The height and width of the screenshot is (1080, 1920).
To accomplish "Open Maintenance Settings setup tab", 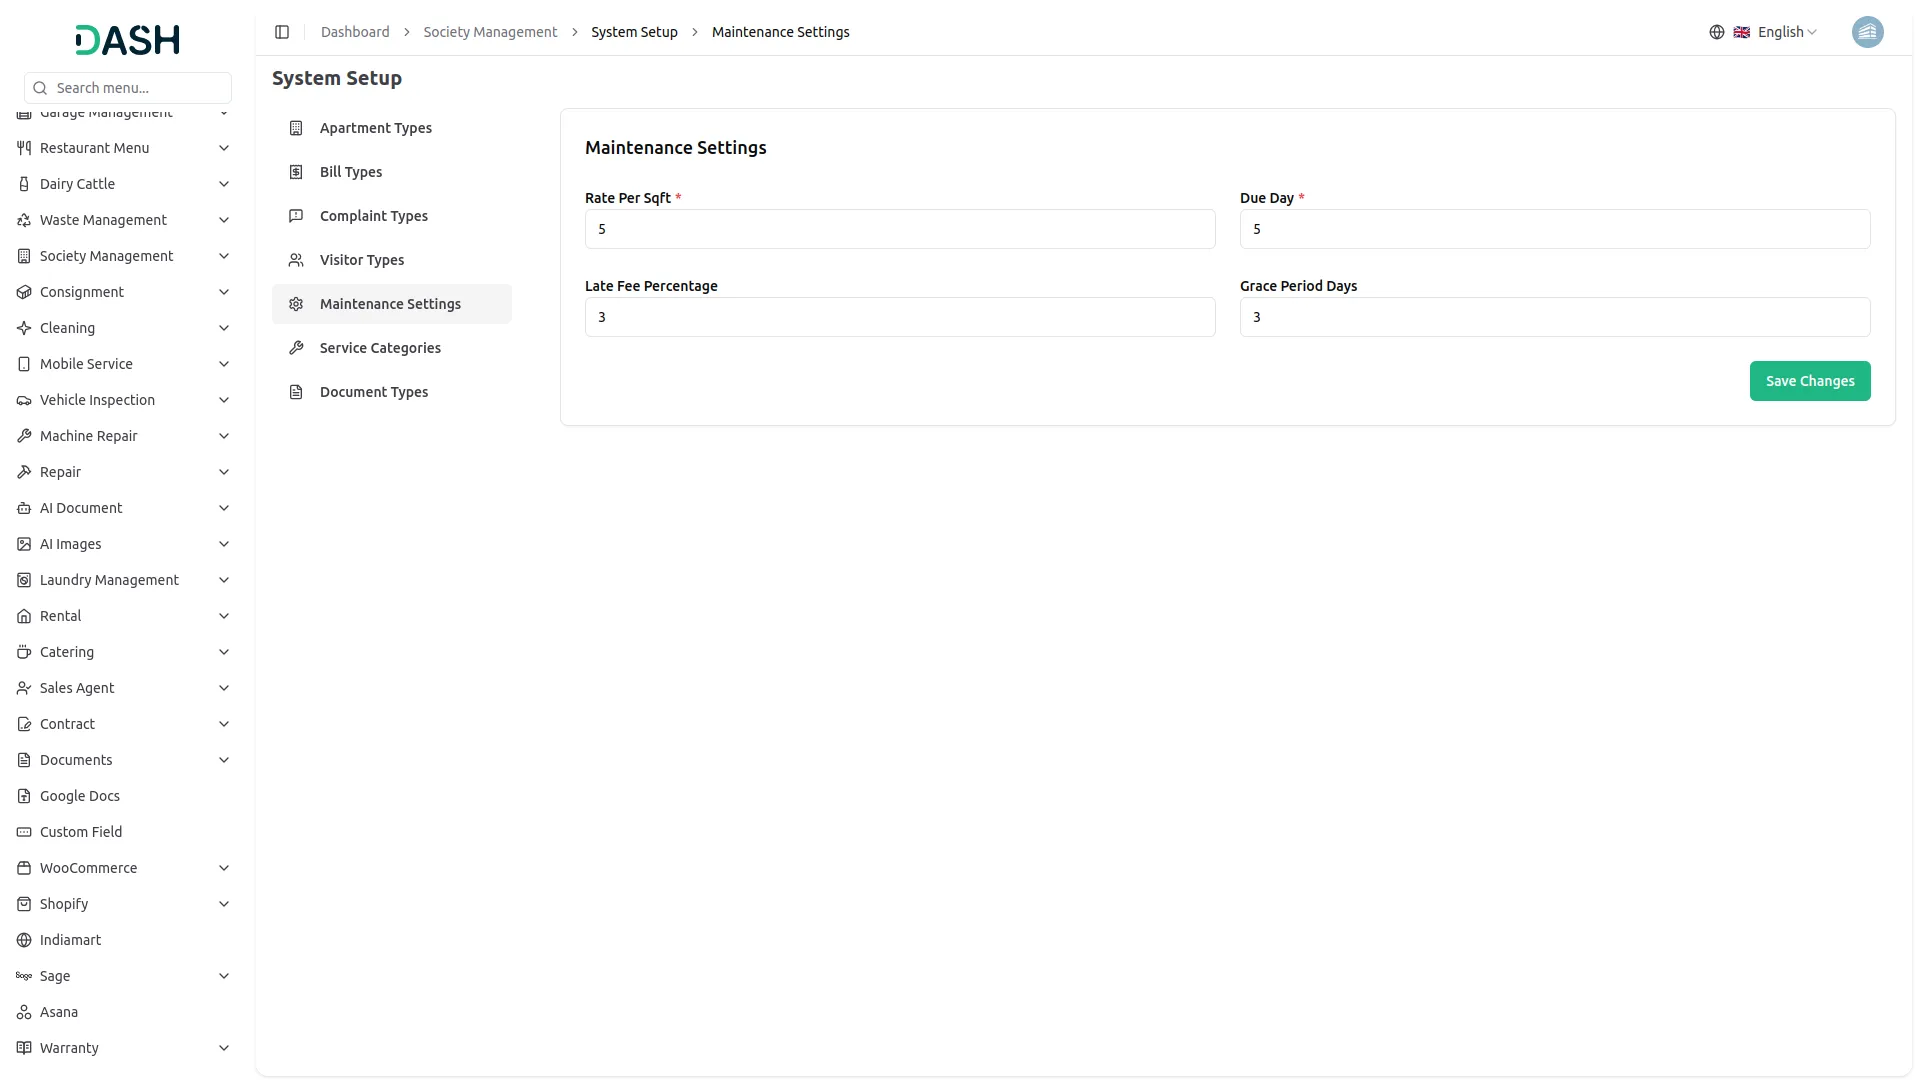I will click(390, 304).
